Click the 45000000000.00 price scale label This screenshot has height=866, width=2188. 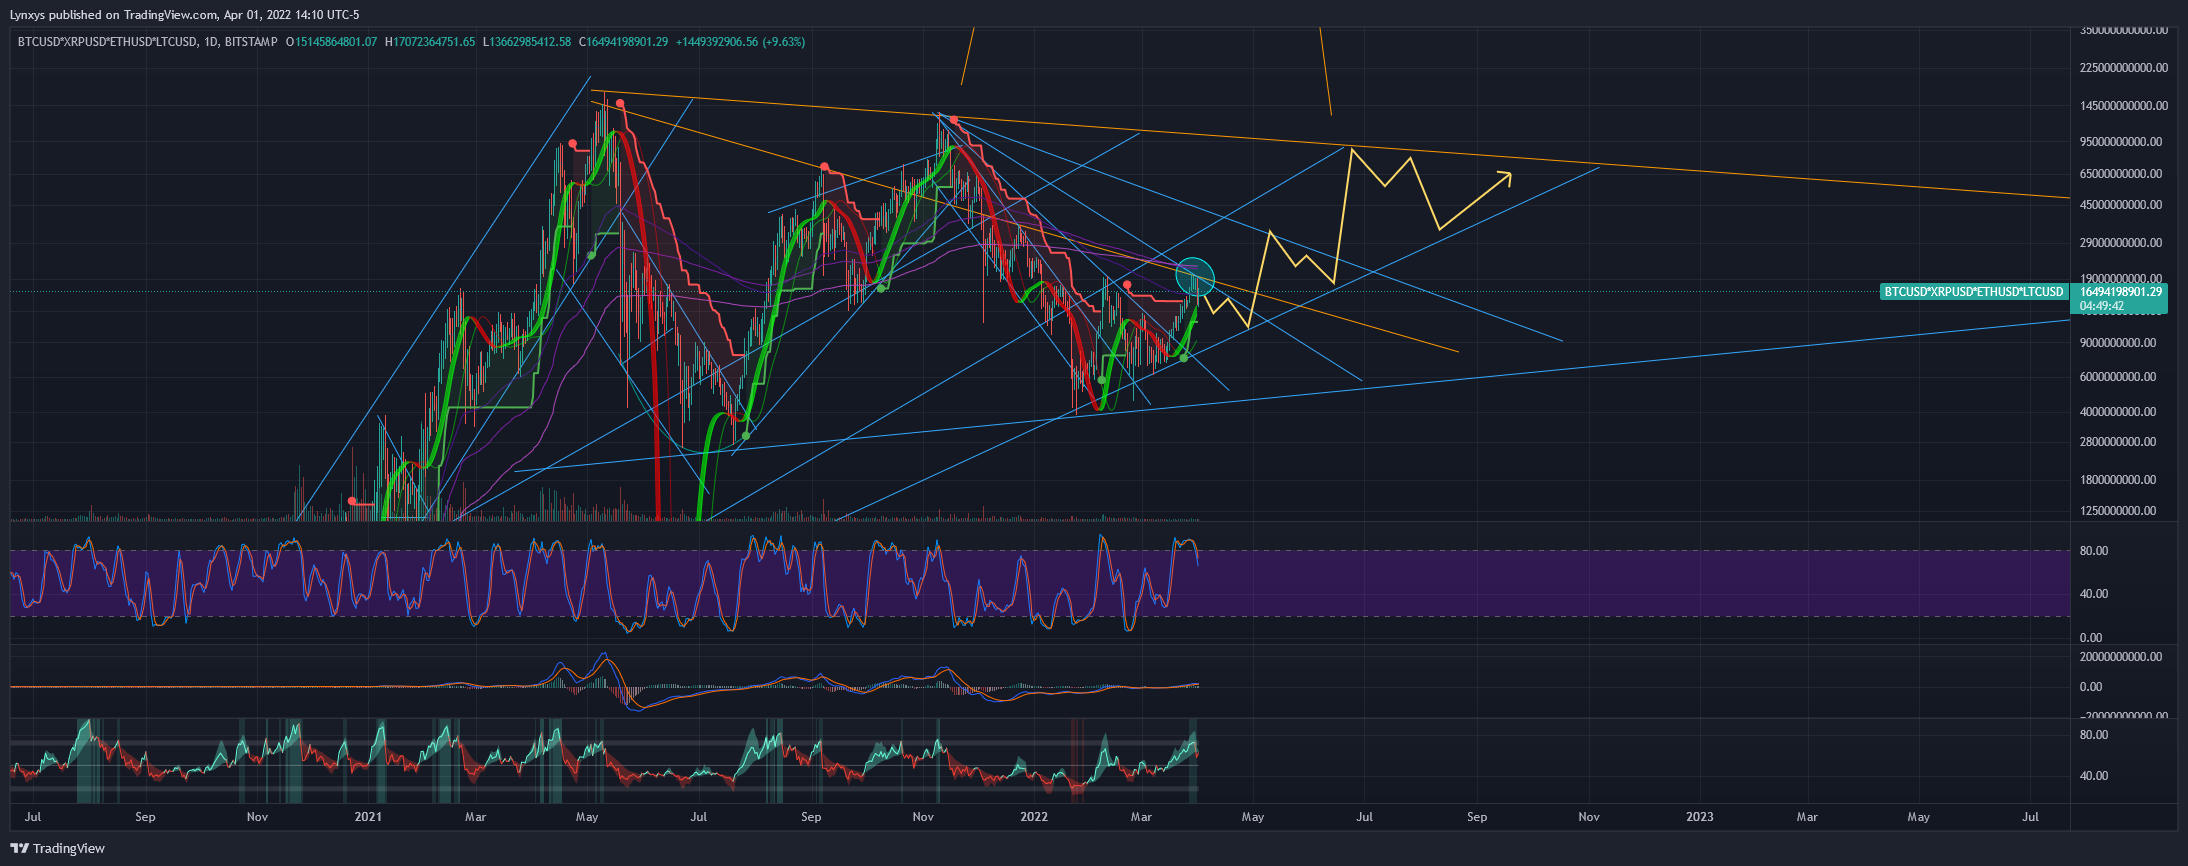point(2121,205)
